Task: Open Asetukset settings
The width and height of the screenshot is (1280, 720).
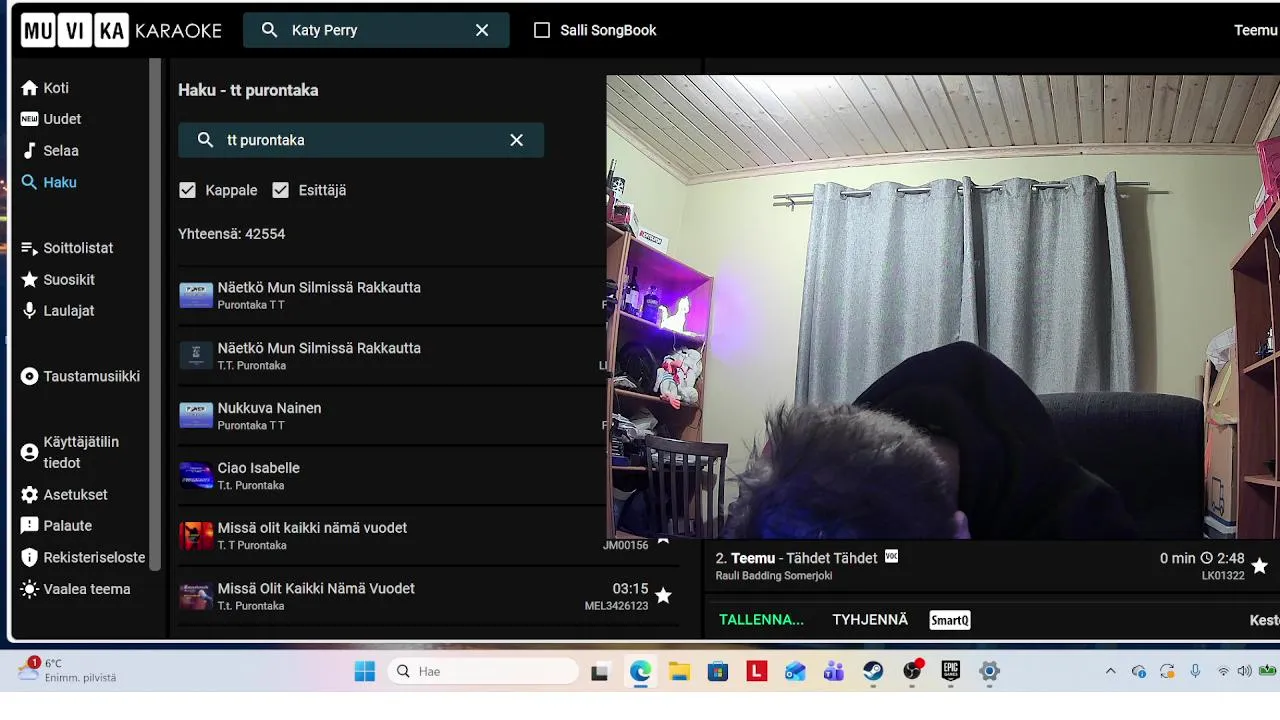Action: point(64,495)
